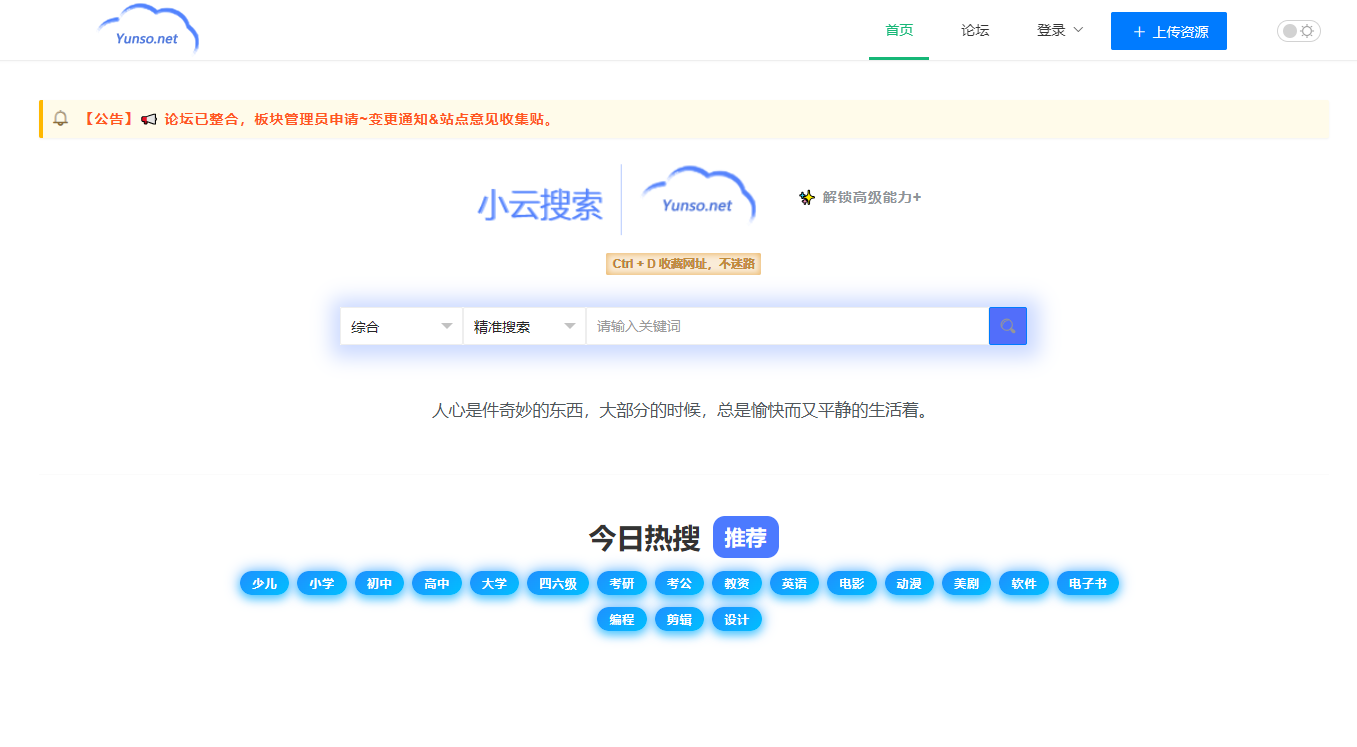Click the unlock advanced ability icon
The width and height of the screenshot is (1357, 747).
coord(807,197)
